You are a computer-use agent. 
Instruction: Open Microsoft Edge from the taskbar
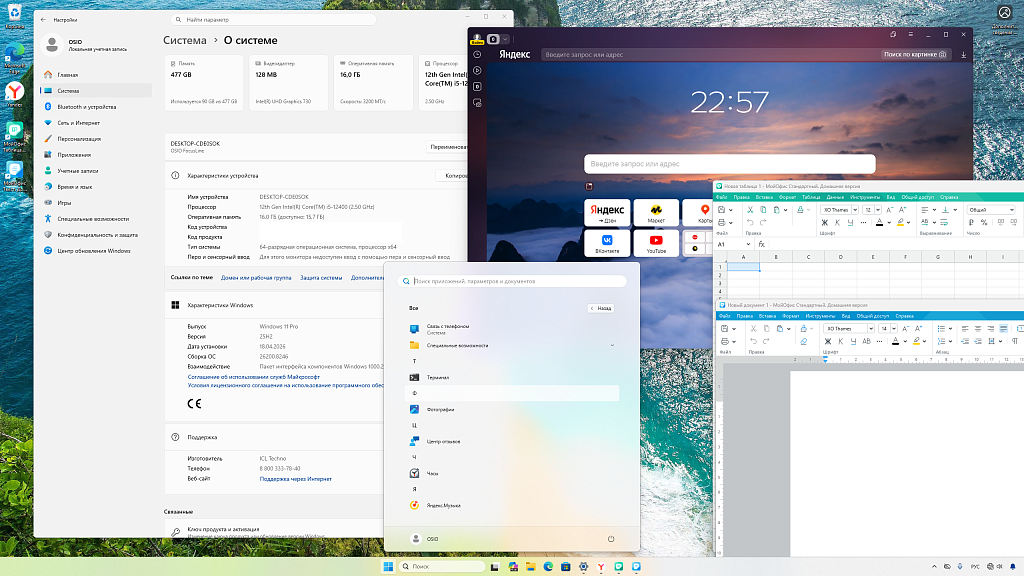click(x=548, y=566)
